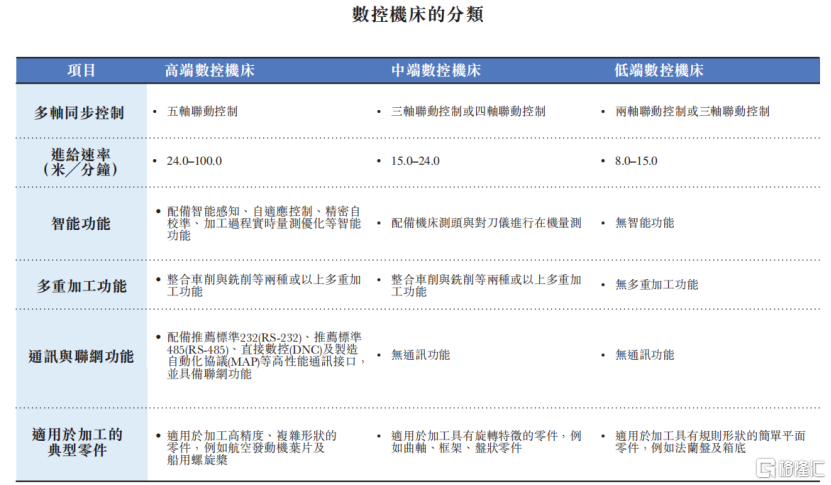831x485 pixels.
Task: Select the 中端數控機床 column header
Action: 436,71
